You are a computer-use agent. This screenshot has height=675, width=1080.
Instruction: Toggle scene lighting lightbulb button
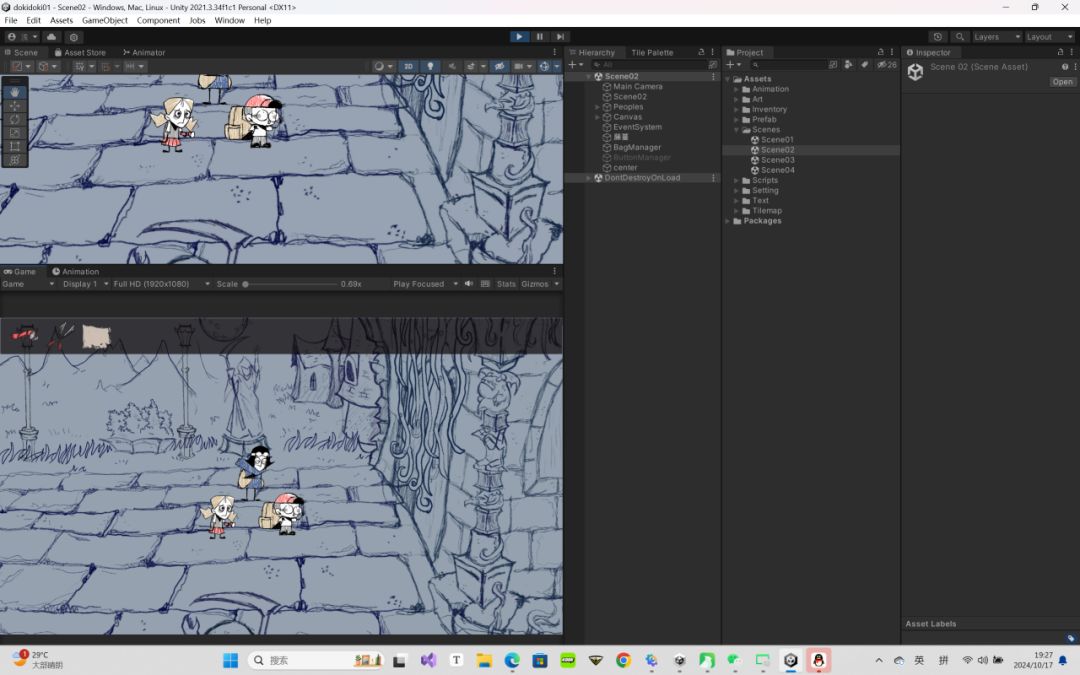431,66
